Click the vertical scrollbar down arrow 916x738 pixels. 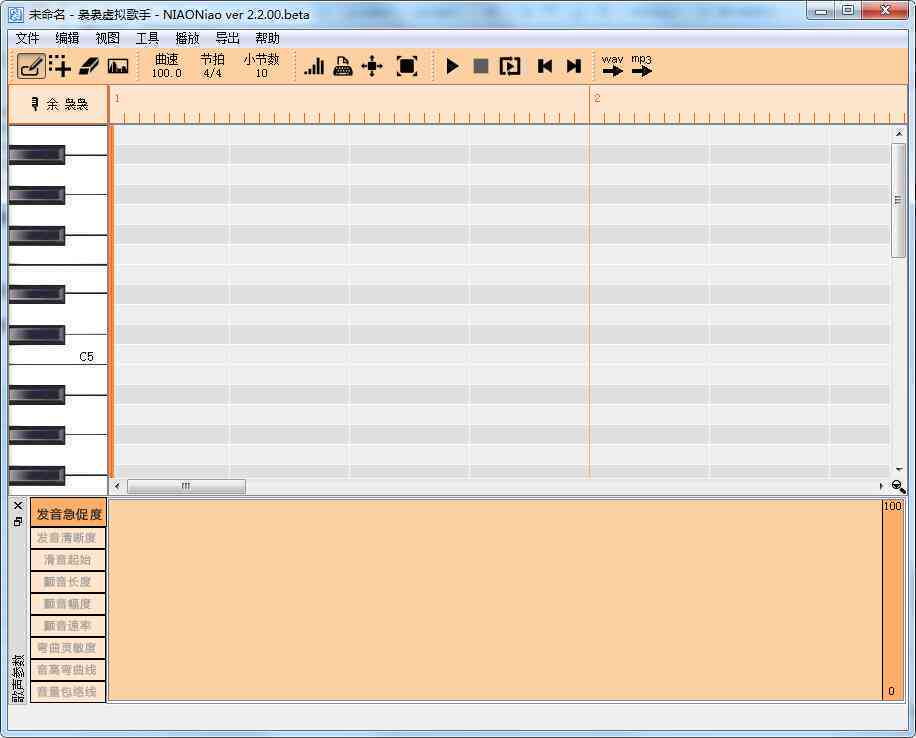[898, 469]
